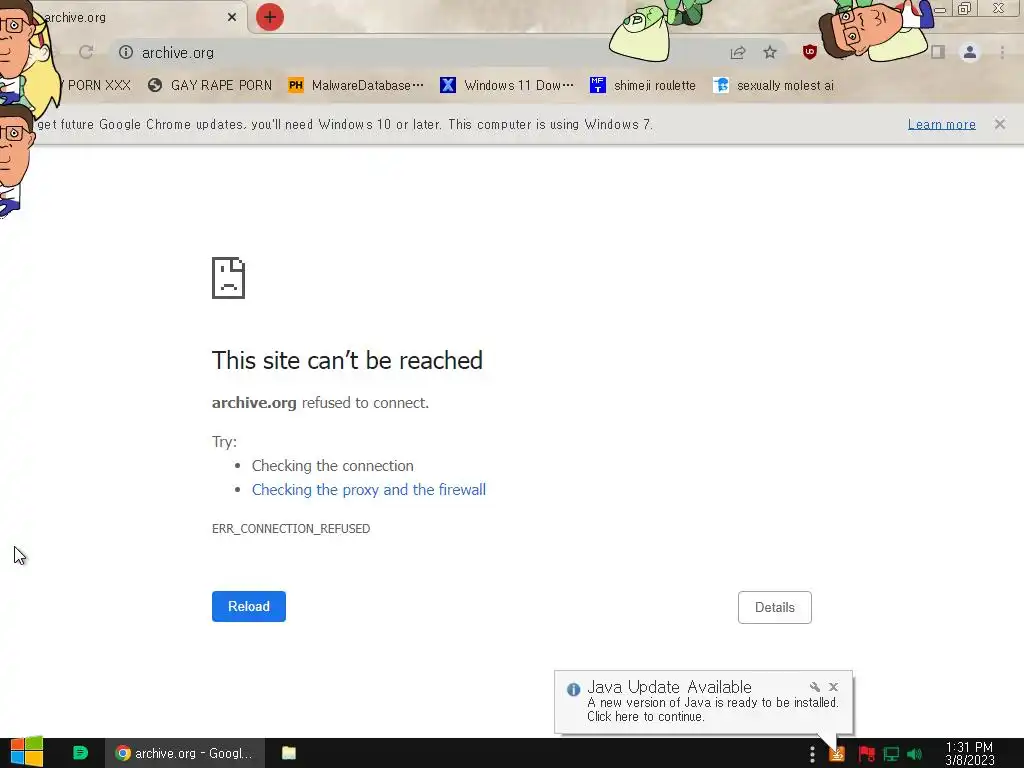Open the Chrome profile avatar icon
Screen dimensions: 1024x768
pos(970,52)
